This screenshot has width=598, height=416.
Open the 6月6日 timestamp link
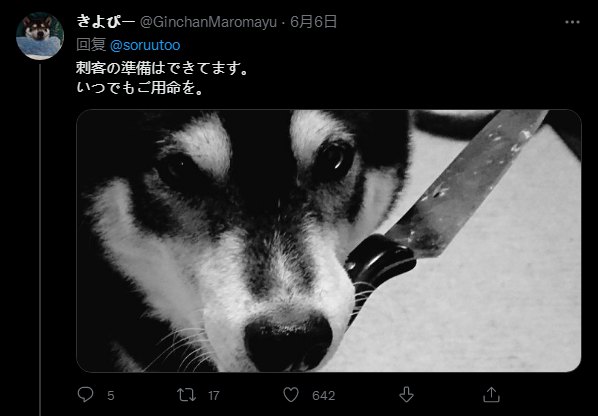313,22
